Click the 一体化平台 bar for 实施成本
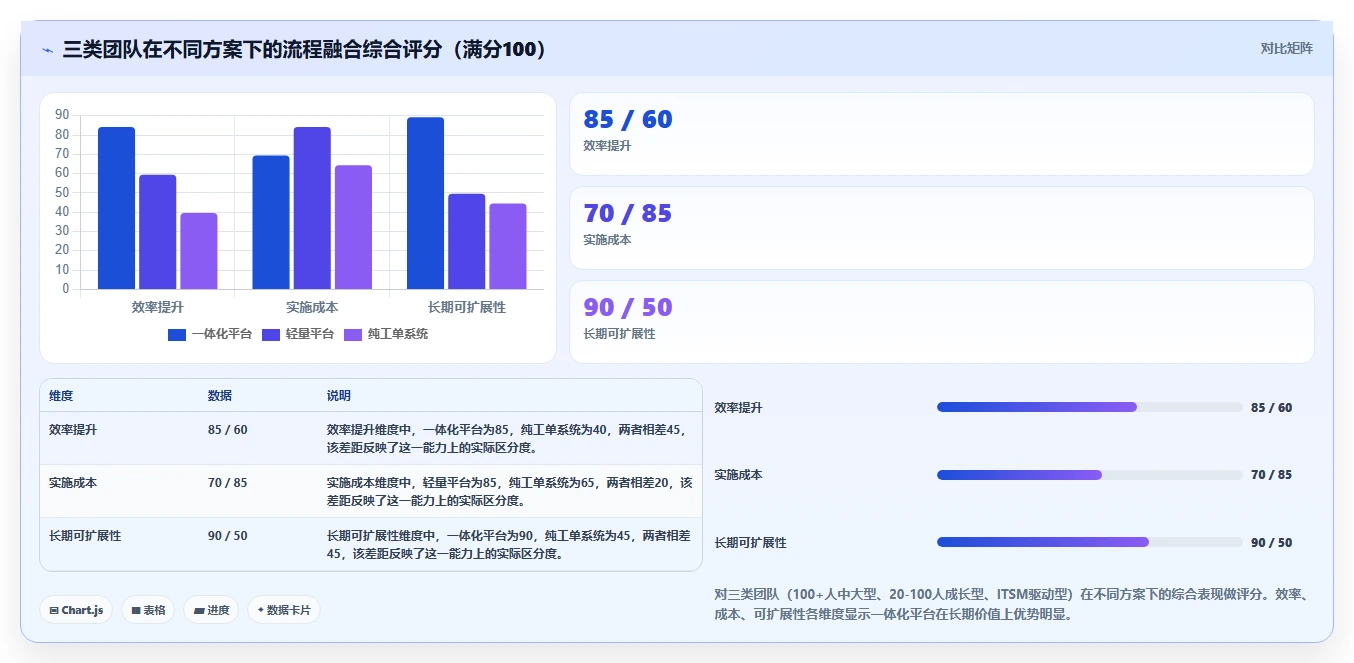 [271, 222]
